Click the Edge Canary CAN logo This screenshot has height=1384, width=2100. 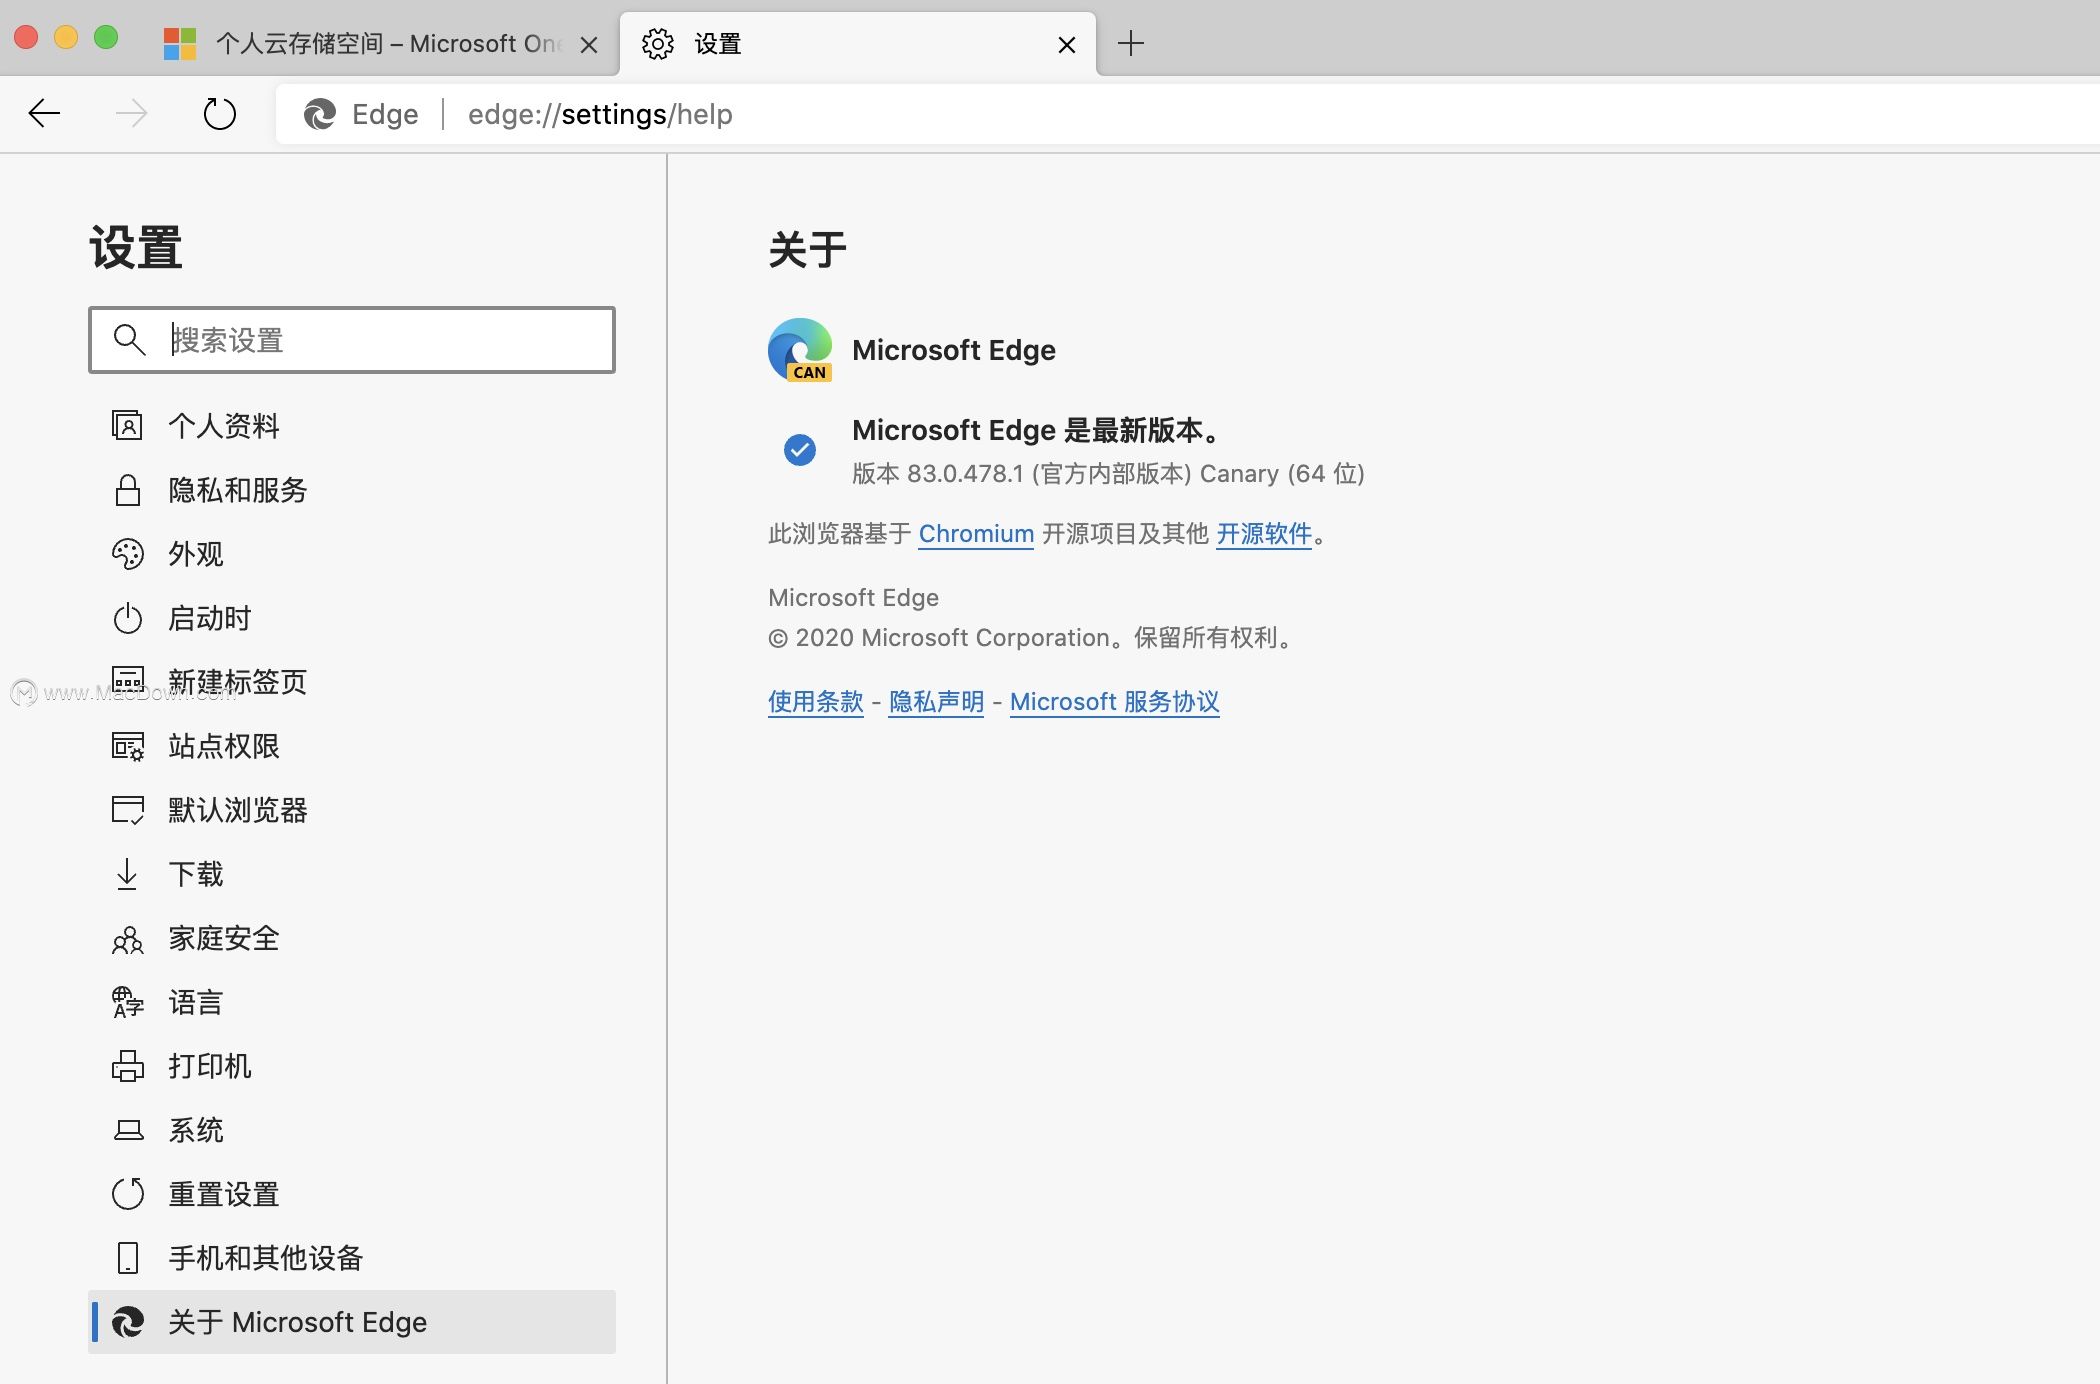pyautogui.click(x=800, y=350)
